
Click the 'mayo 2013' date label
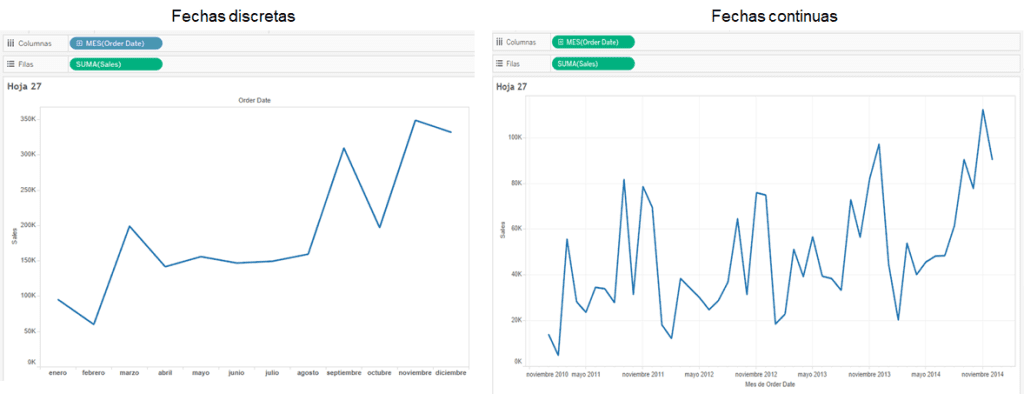812,375
